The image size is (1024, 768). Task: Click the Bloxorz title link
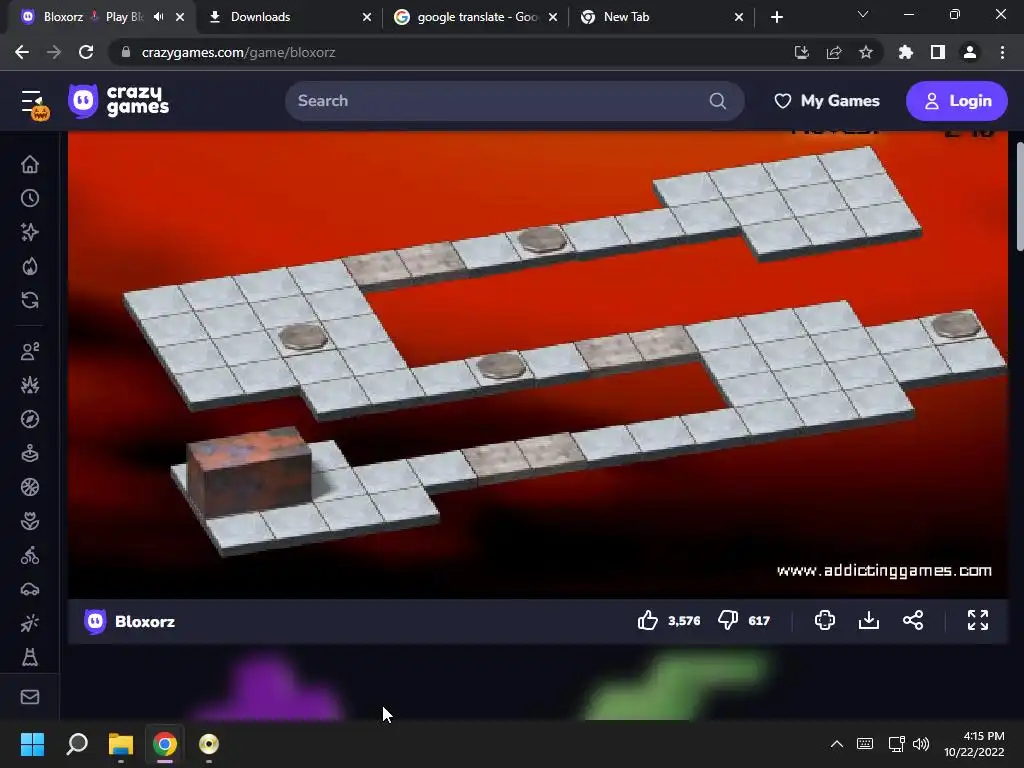coord(145,621)
